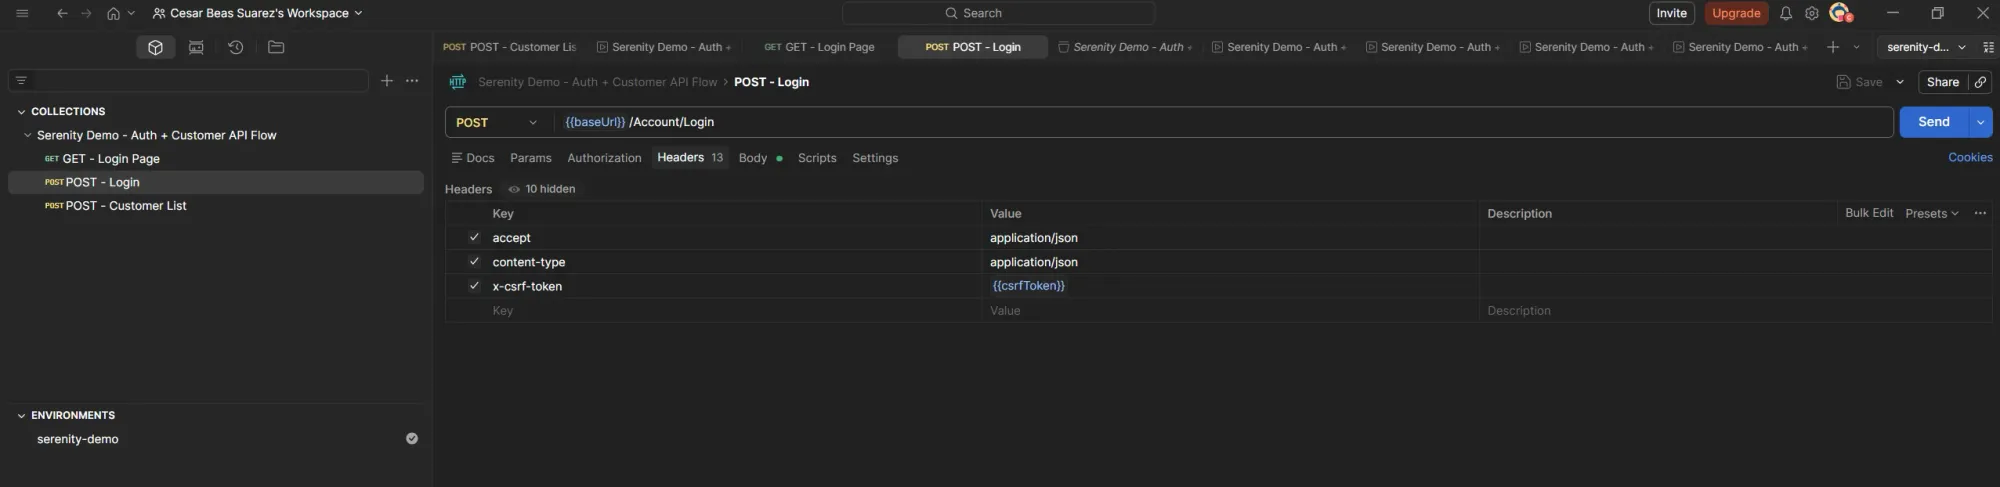Click the Save button
The width and height of the screenshot is (2000, 487).
pos(1859,82)
